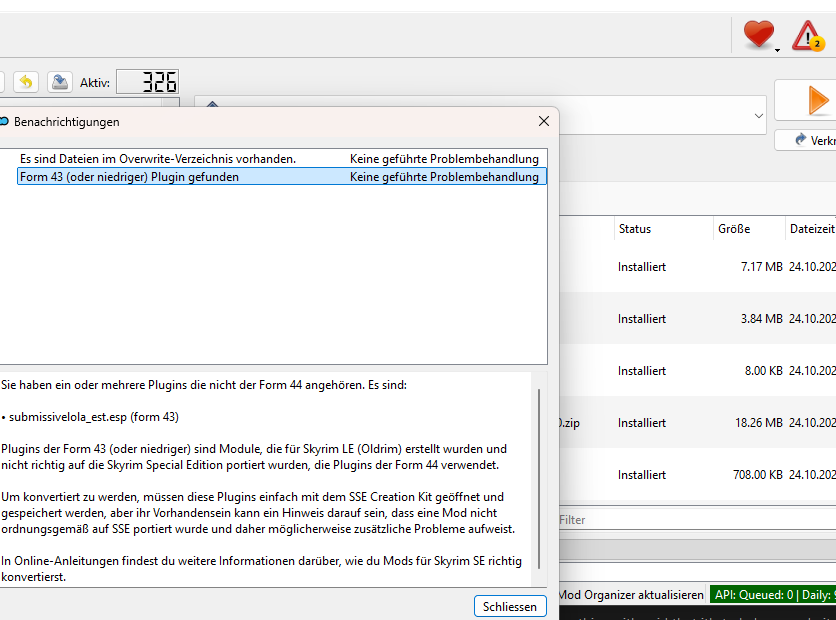Click the Aktiv mod counter display

(148, 82)
